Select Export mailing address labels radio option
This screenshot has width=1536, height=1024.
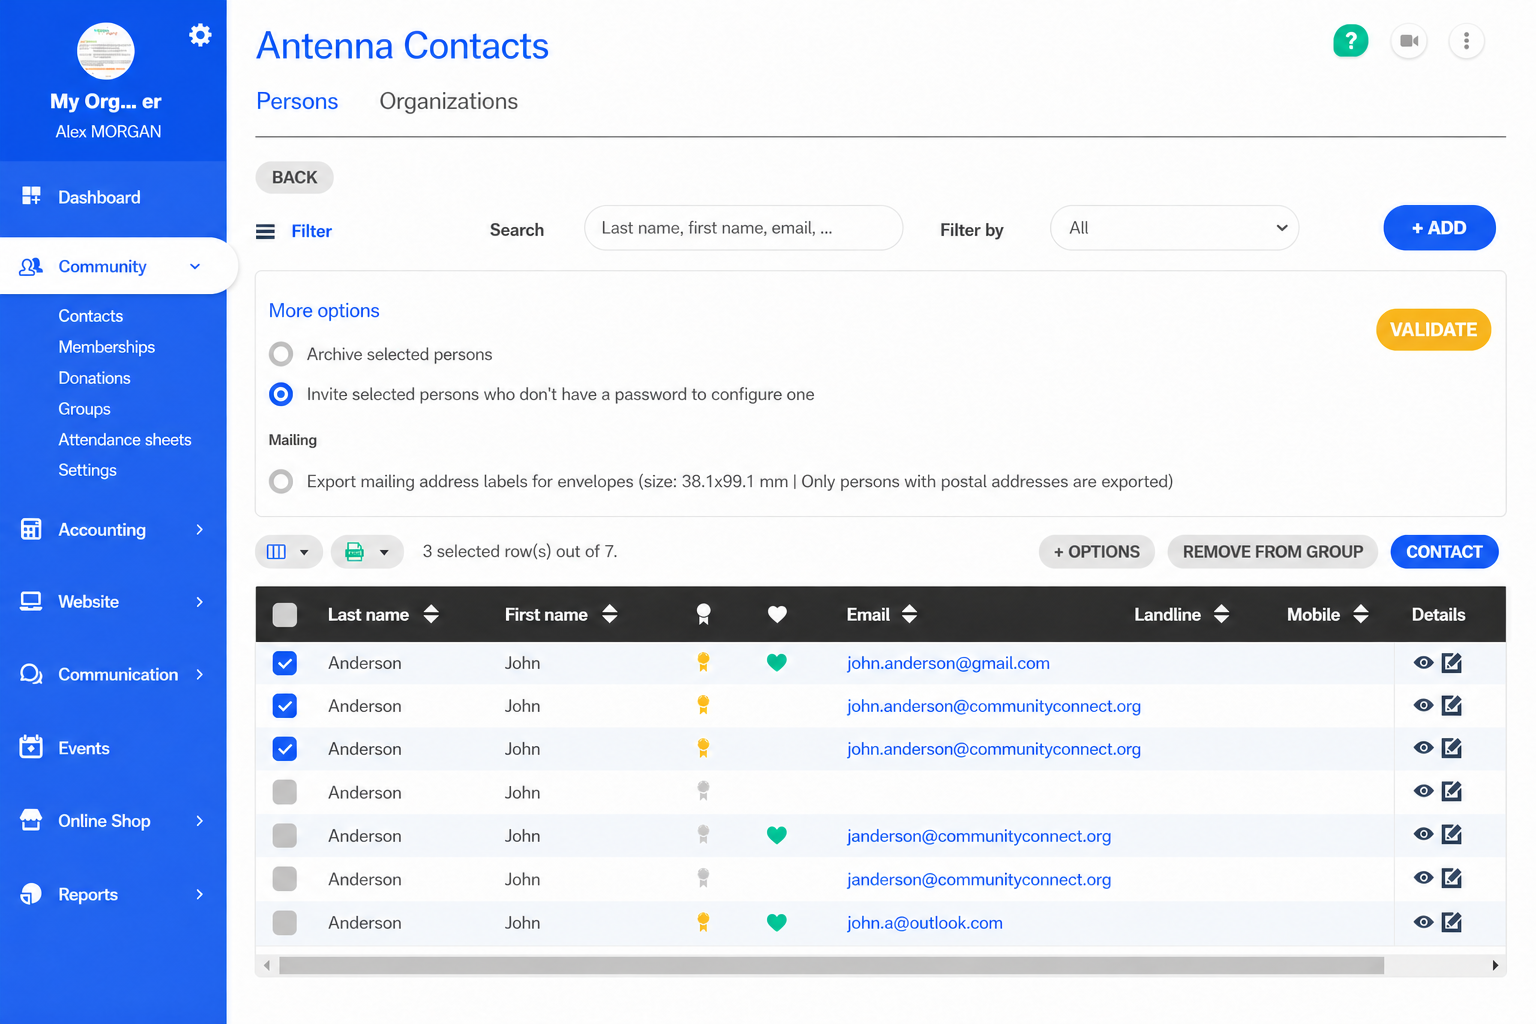(281, 481)
